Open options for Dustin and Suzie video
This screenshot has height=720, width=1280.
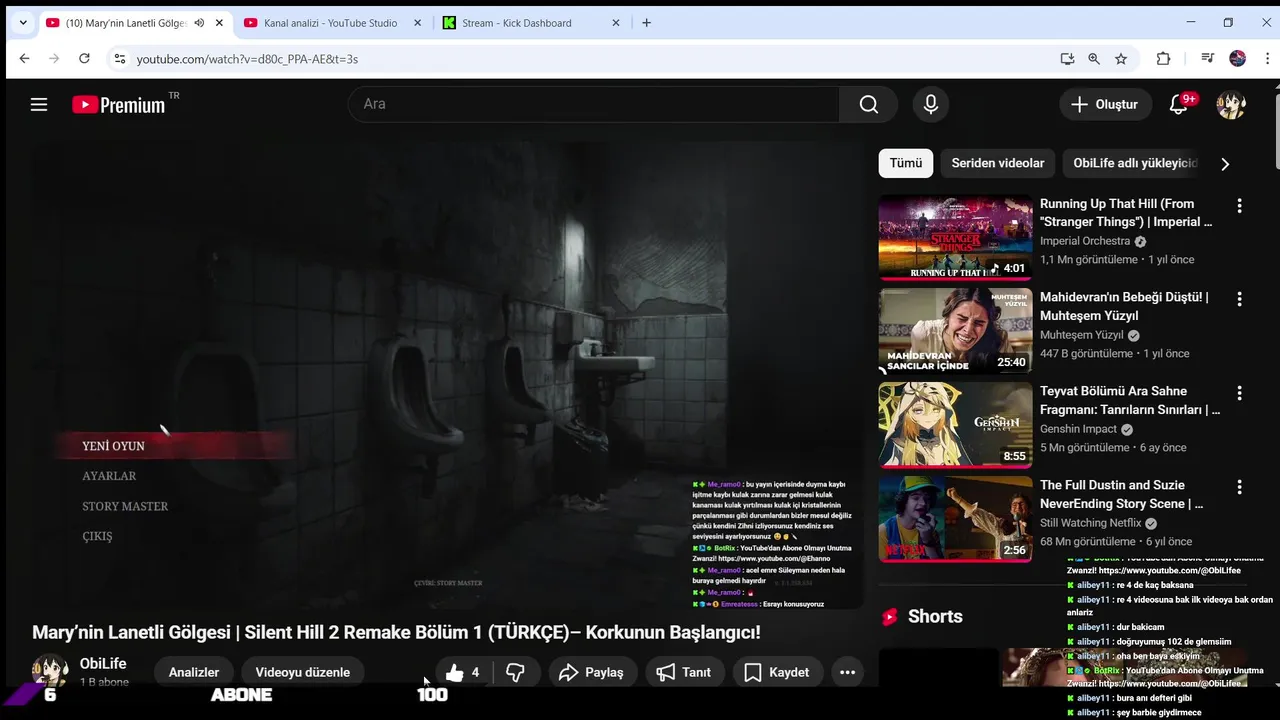1239,487
